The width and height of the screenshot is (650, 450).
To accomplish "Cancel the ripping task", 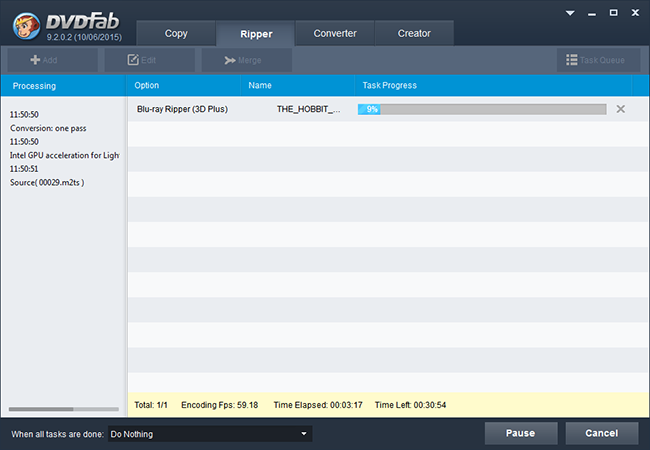I will [x=601, y=433].
